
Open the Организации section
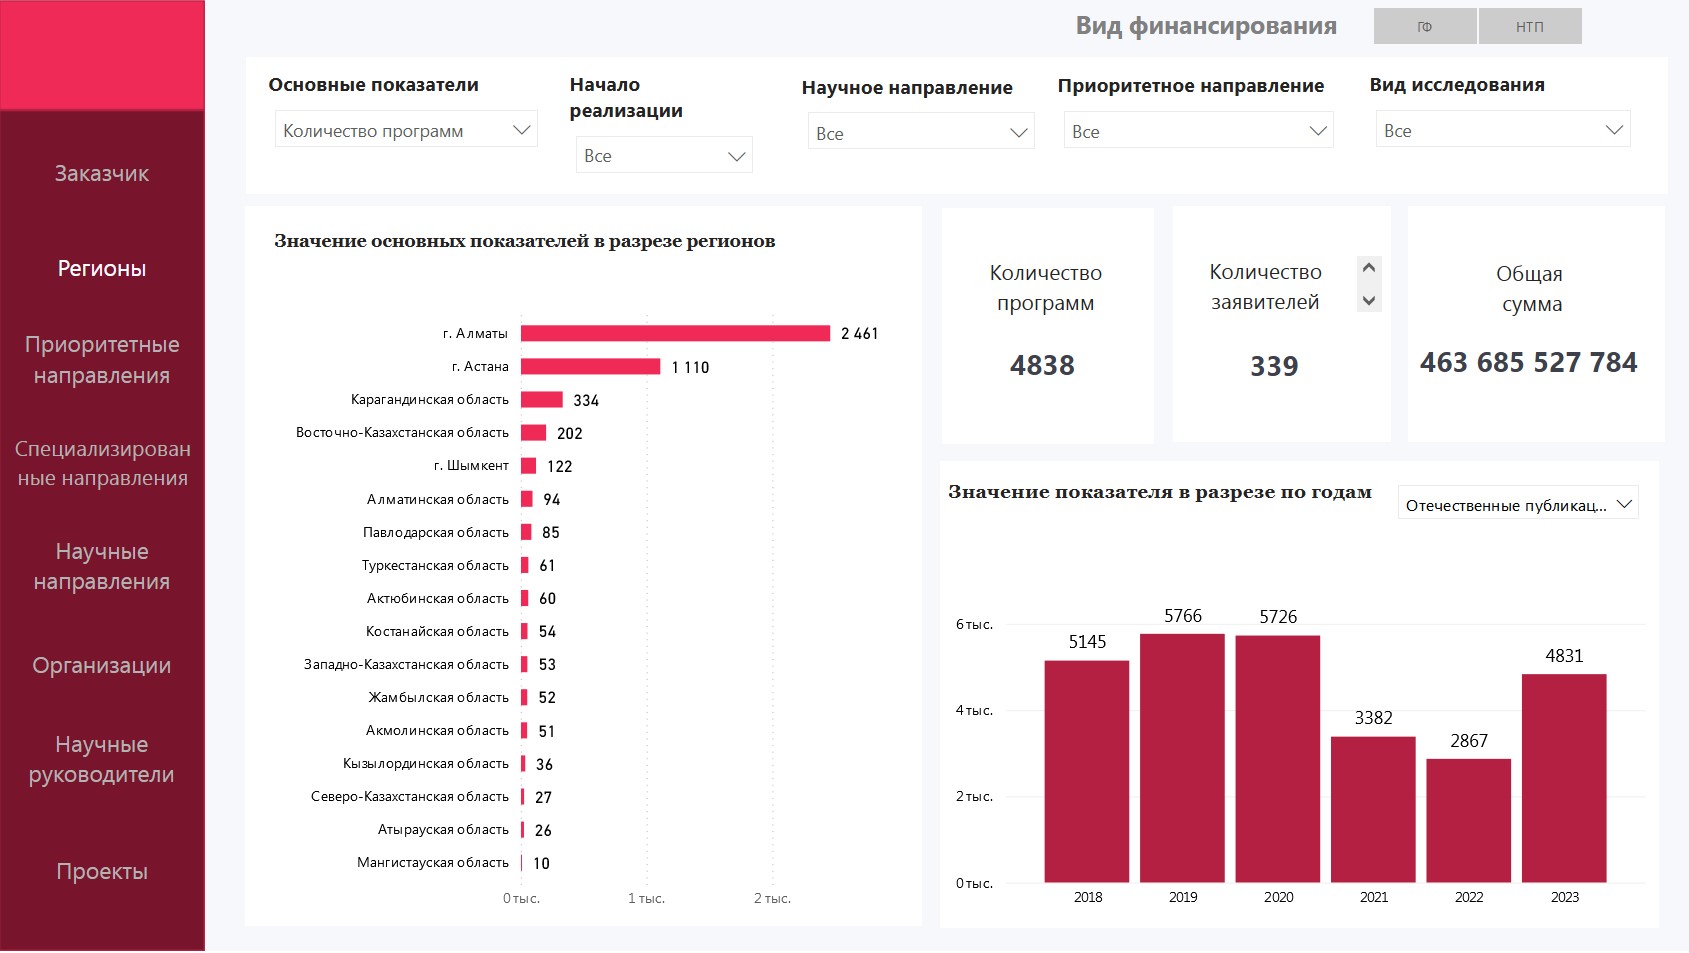(x=102, y=666)
